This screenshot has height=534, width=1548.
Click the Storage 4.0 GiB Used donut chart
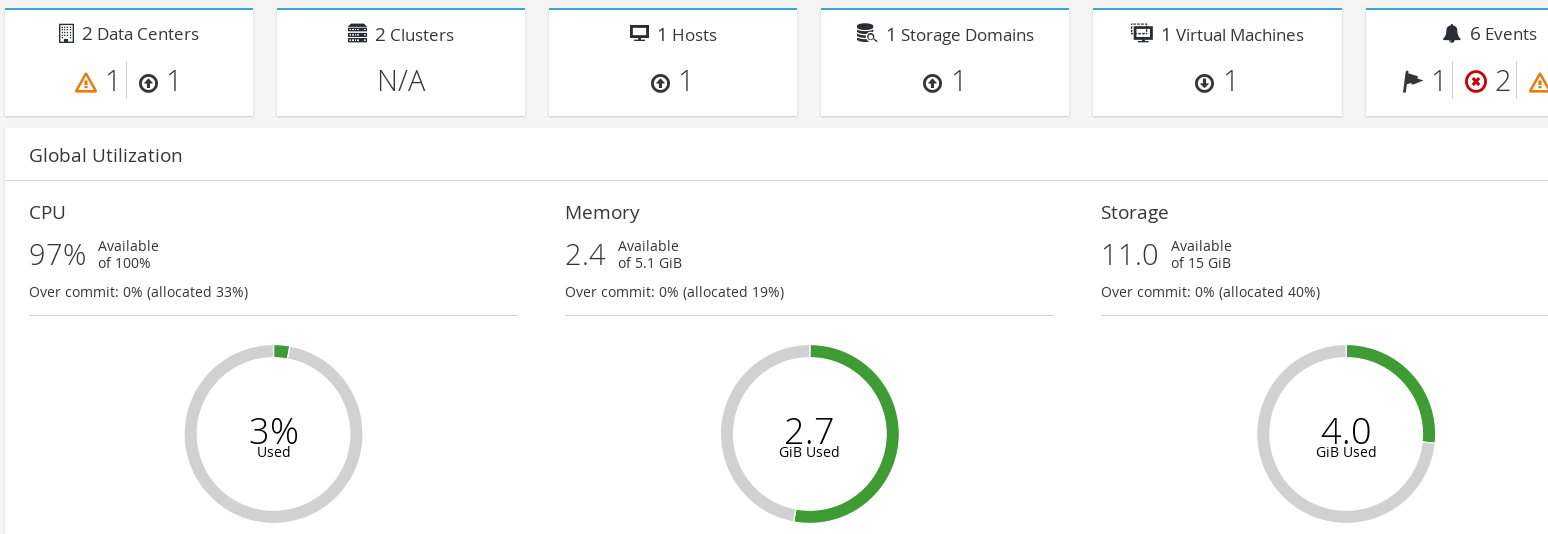click(x=1346, y=434)
